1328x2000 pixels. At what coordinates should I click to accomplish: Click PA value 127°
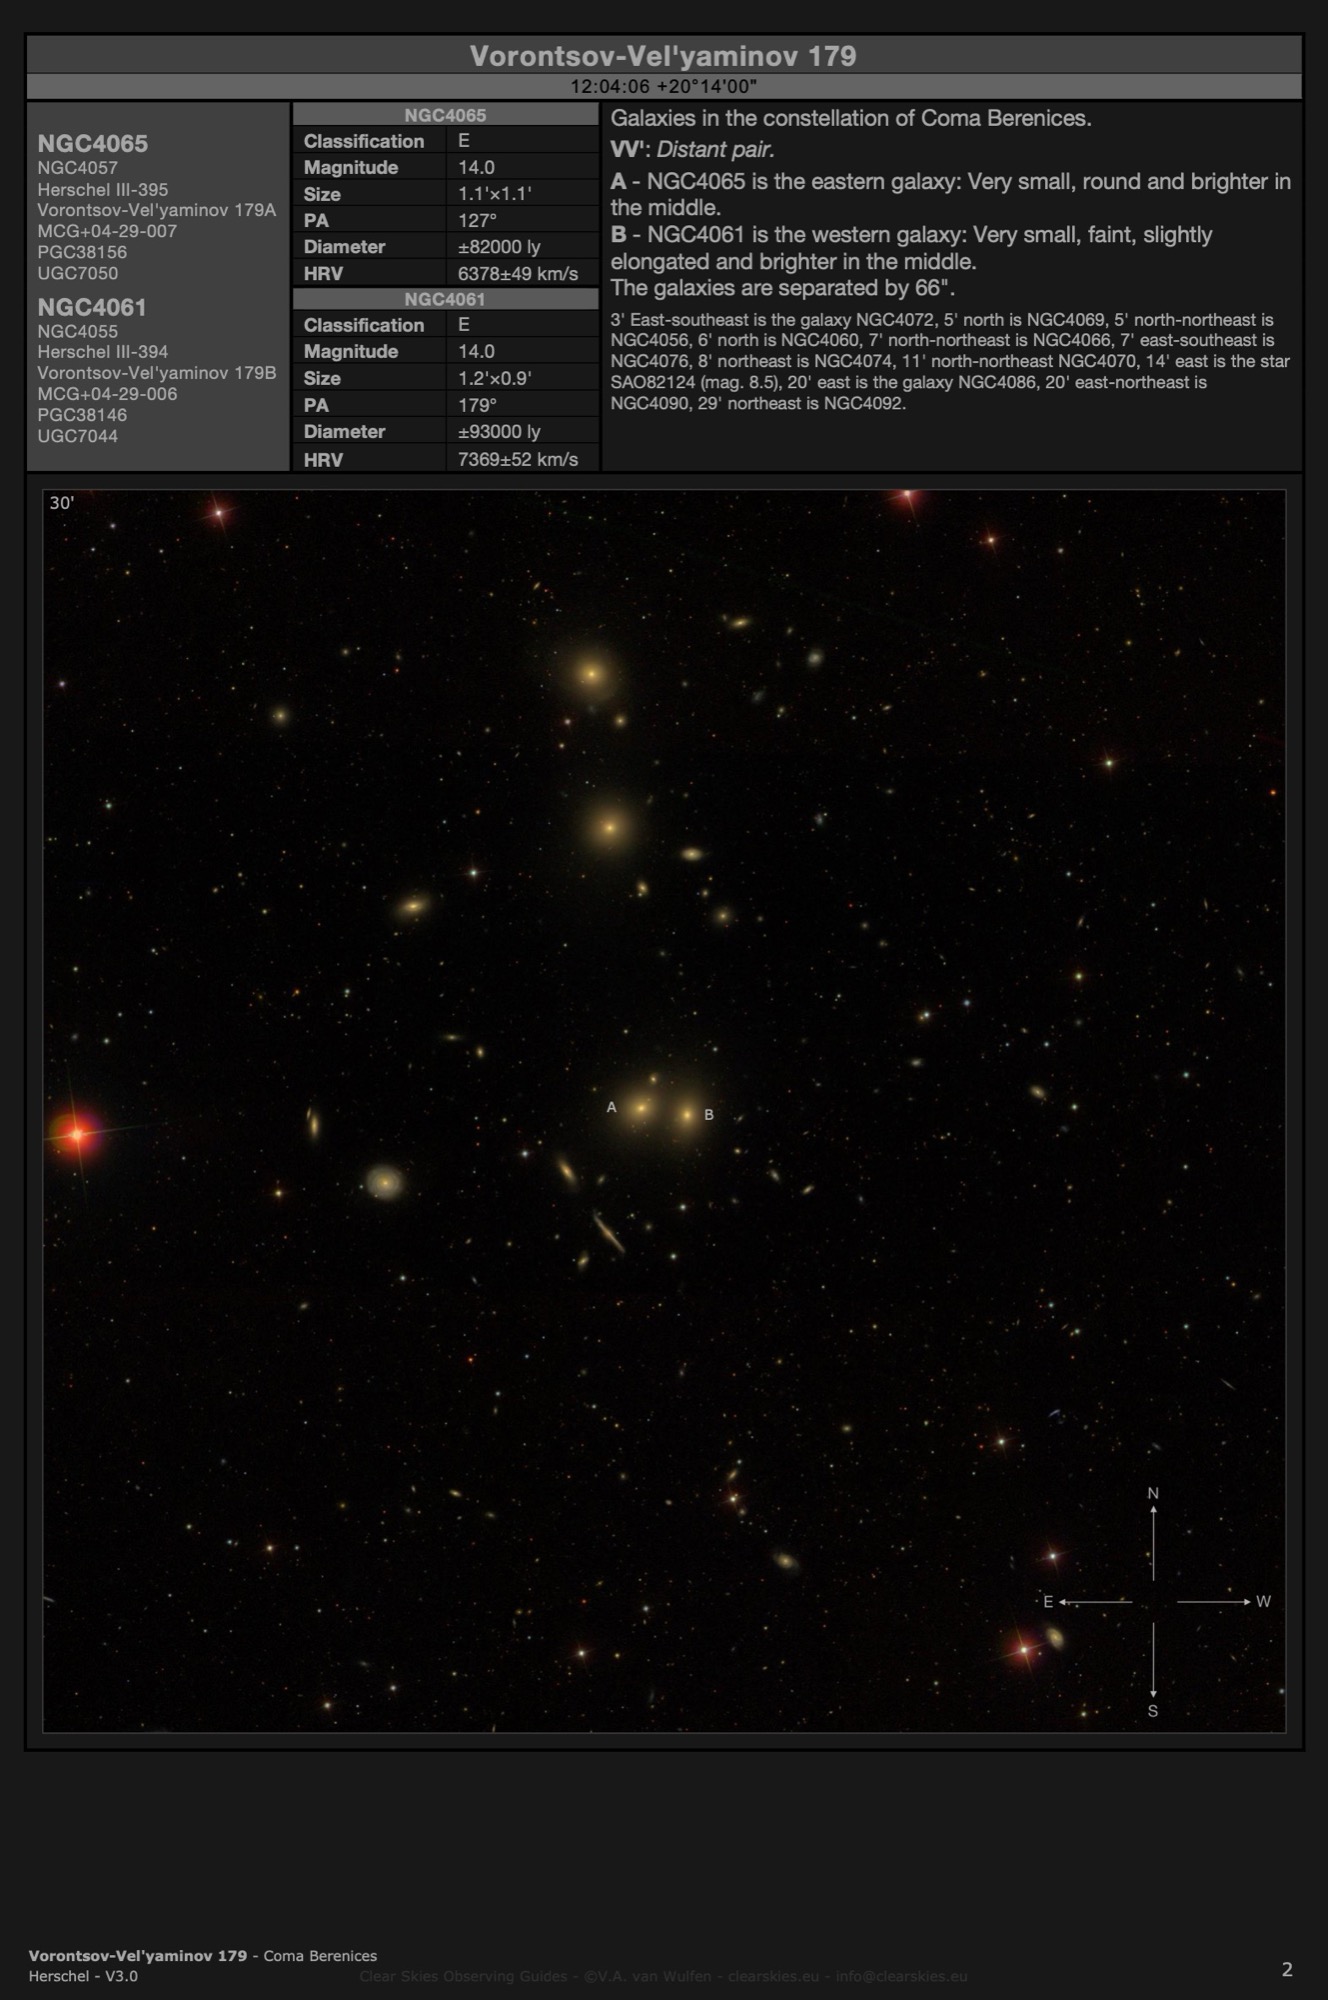coord(477,220)
